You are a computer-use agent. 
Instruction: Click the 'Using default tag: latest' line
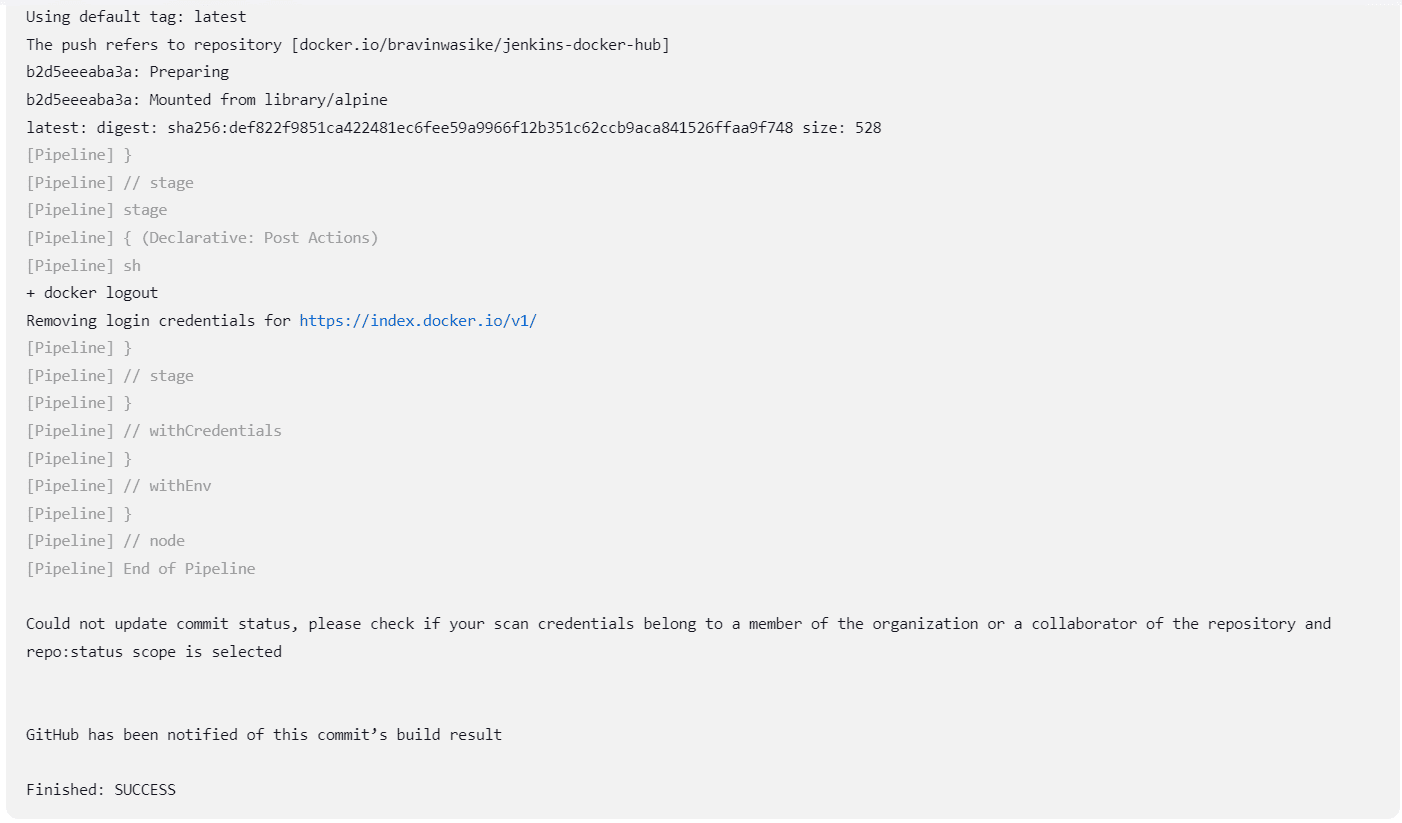[136, 17]
